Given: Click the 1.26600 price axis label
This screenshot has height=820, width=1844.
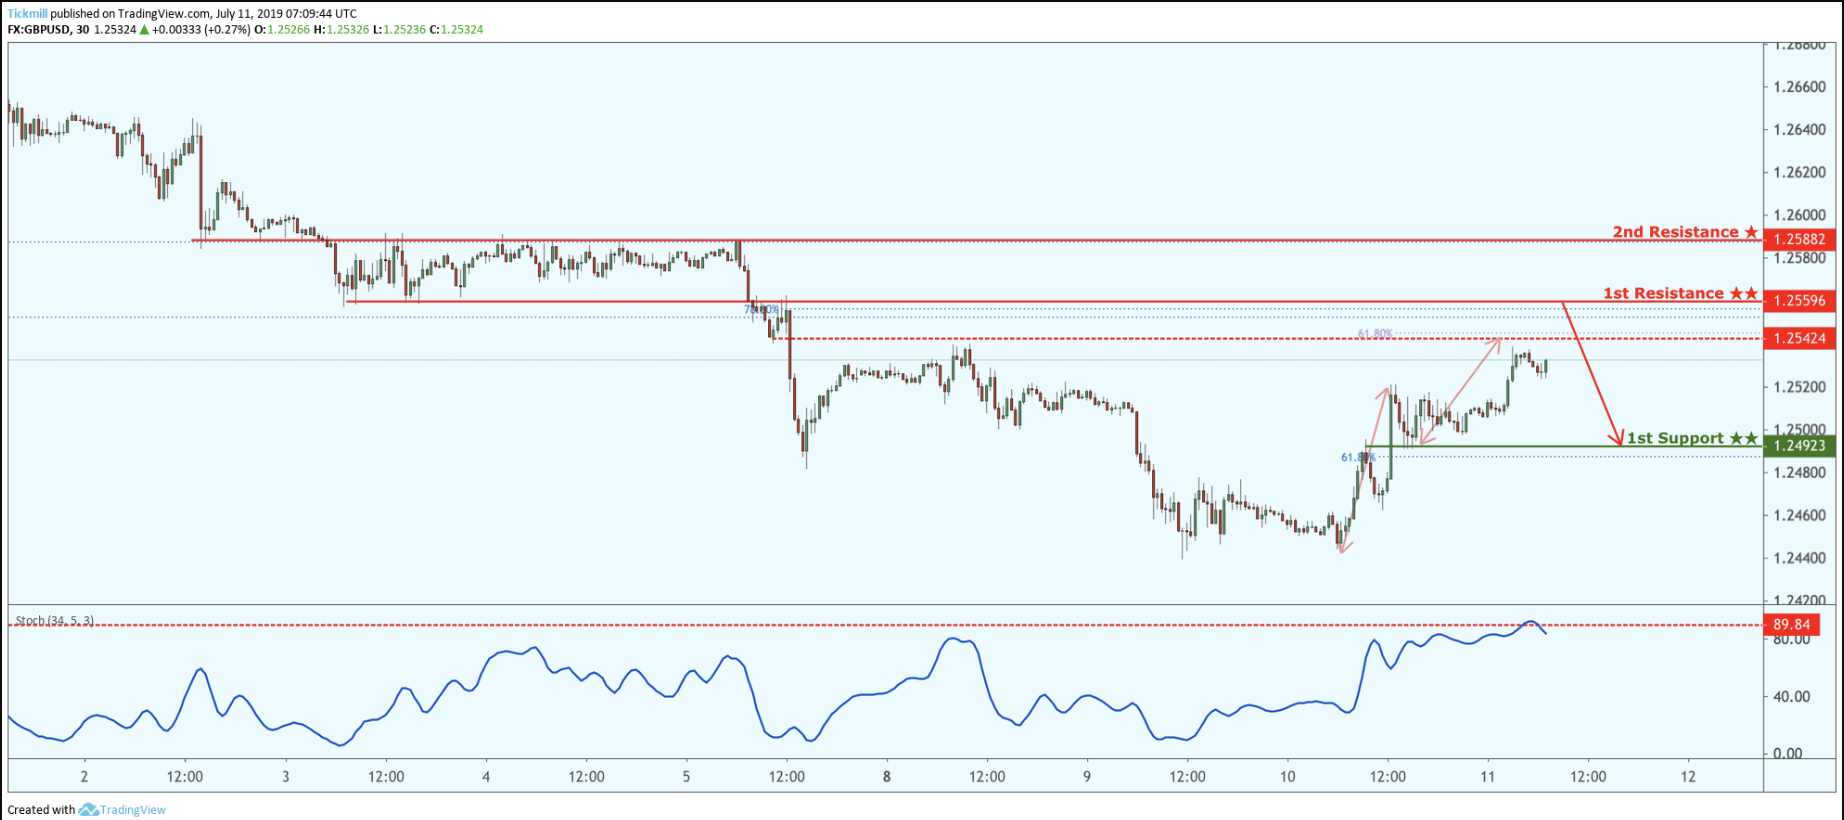Looking at the screenshot, I should [x=1799, y=87].
